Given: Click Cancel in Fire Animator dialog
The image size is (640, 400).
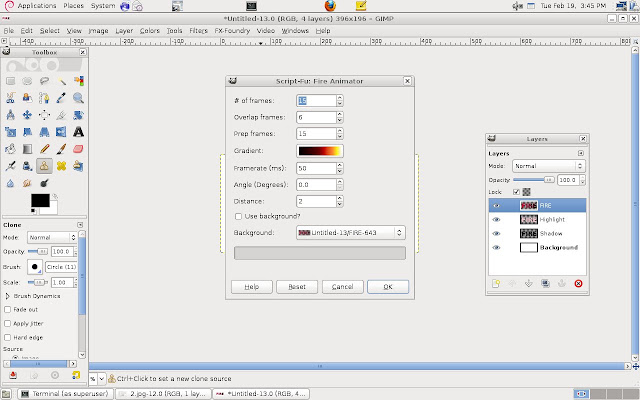Looking at the screenshot, I should click(x=342, y=287).
